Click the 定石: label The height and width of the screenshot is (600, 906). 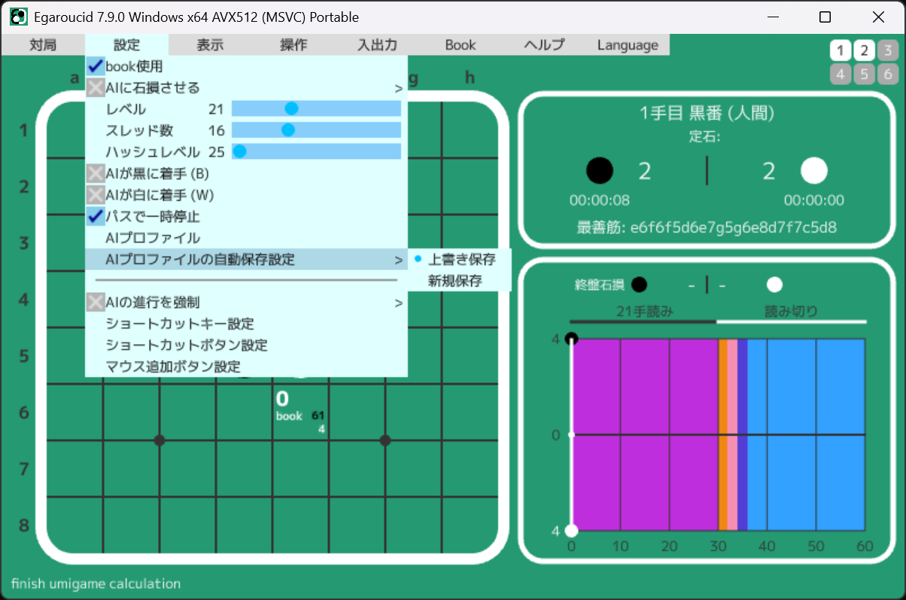705,136
